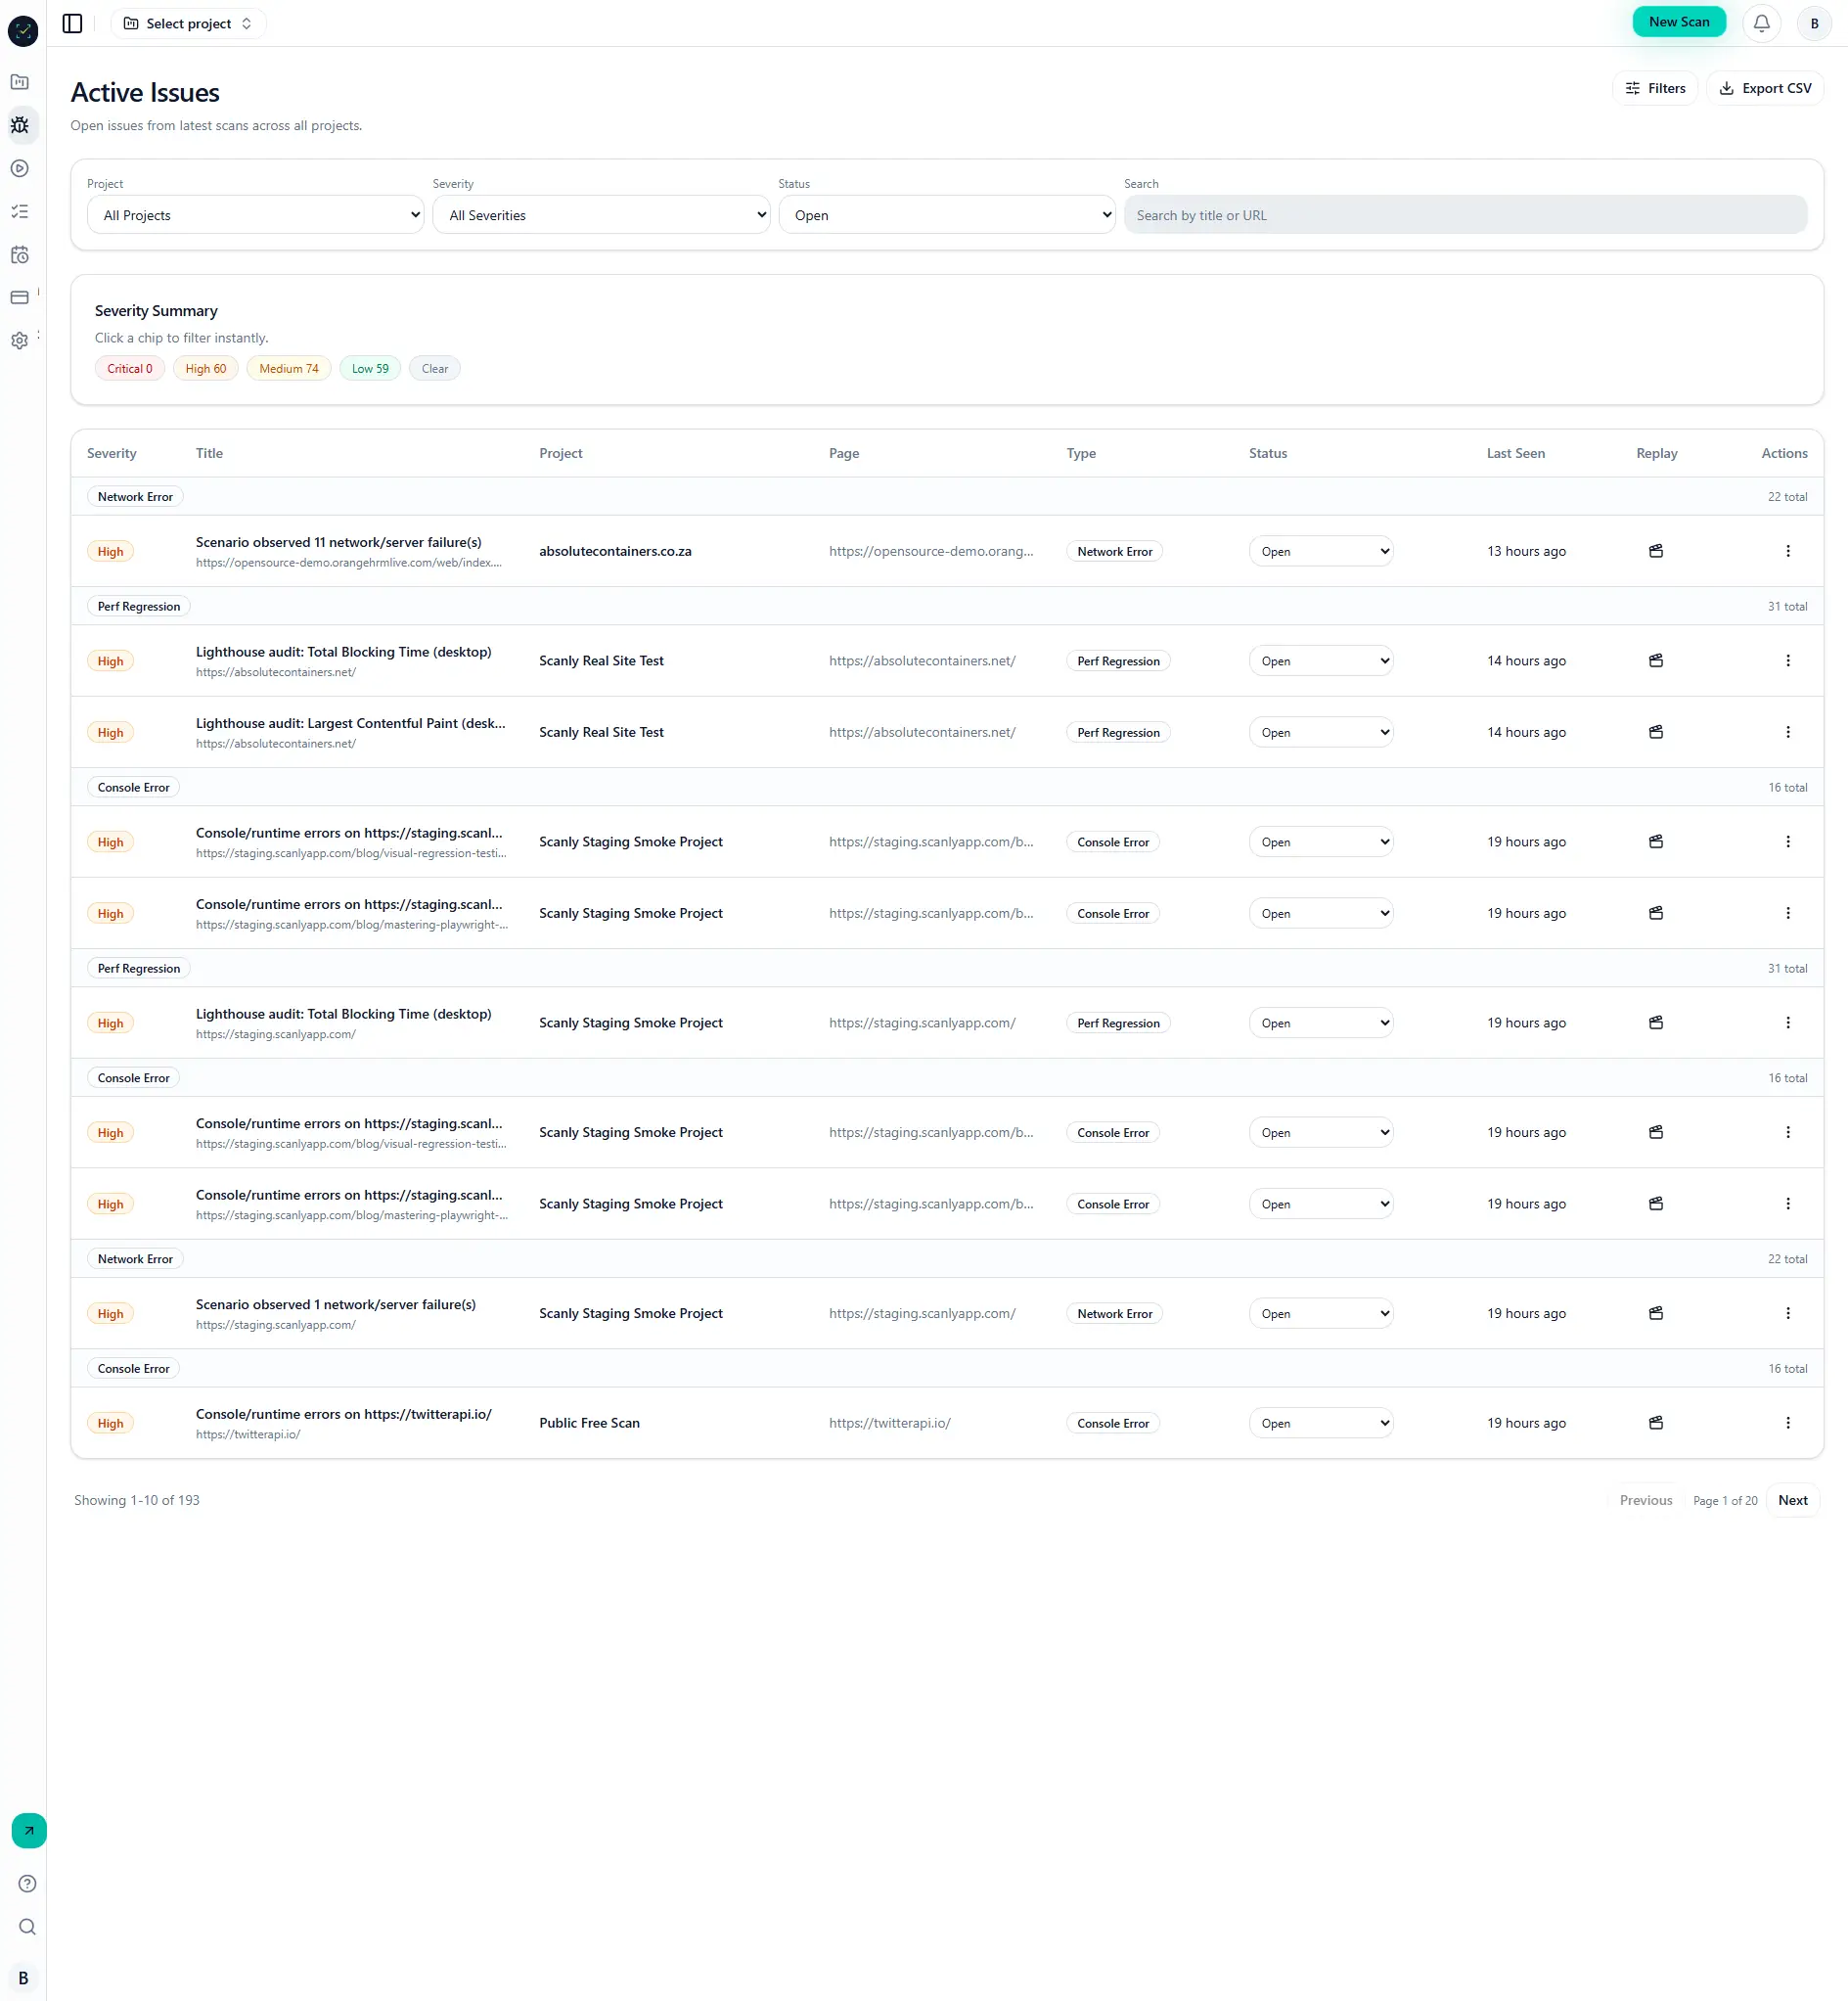The width and height of the screenshot is (1848, 2001).
Task: Click the credit card billing sidebar icon
Action: [20, 298]
